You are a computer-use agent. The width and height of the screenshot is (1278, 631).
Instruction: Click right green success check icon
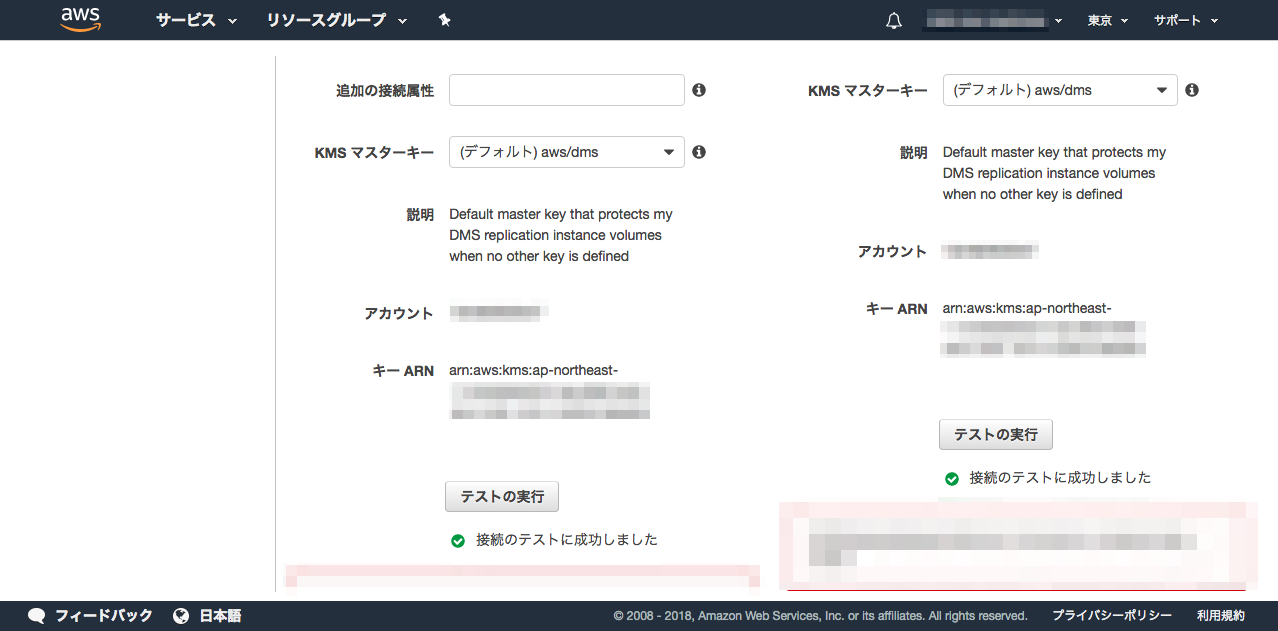952,478
